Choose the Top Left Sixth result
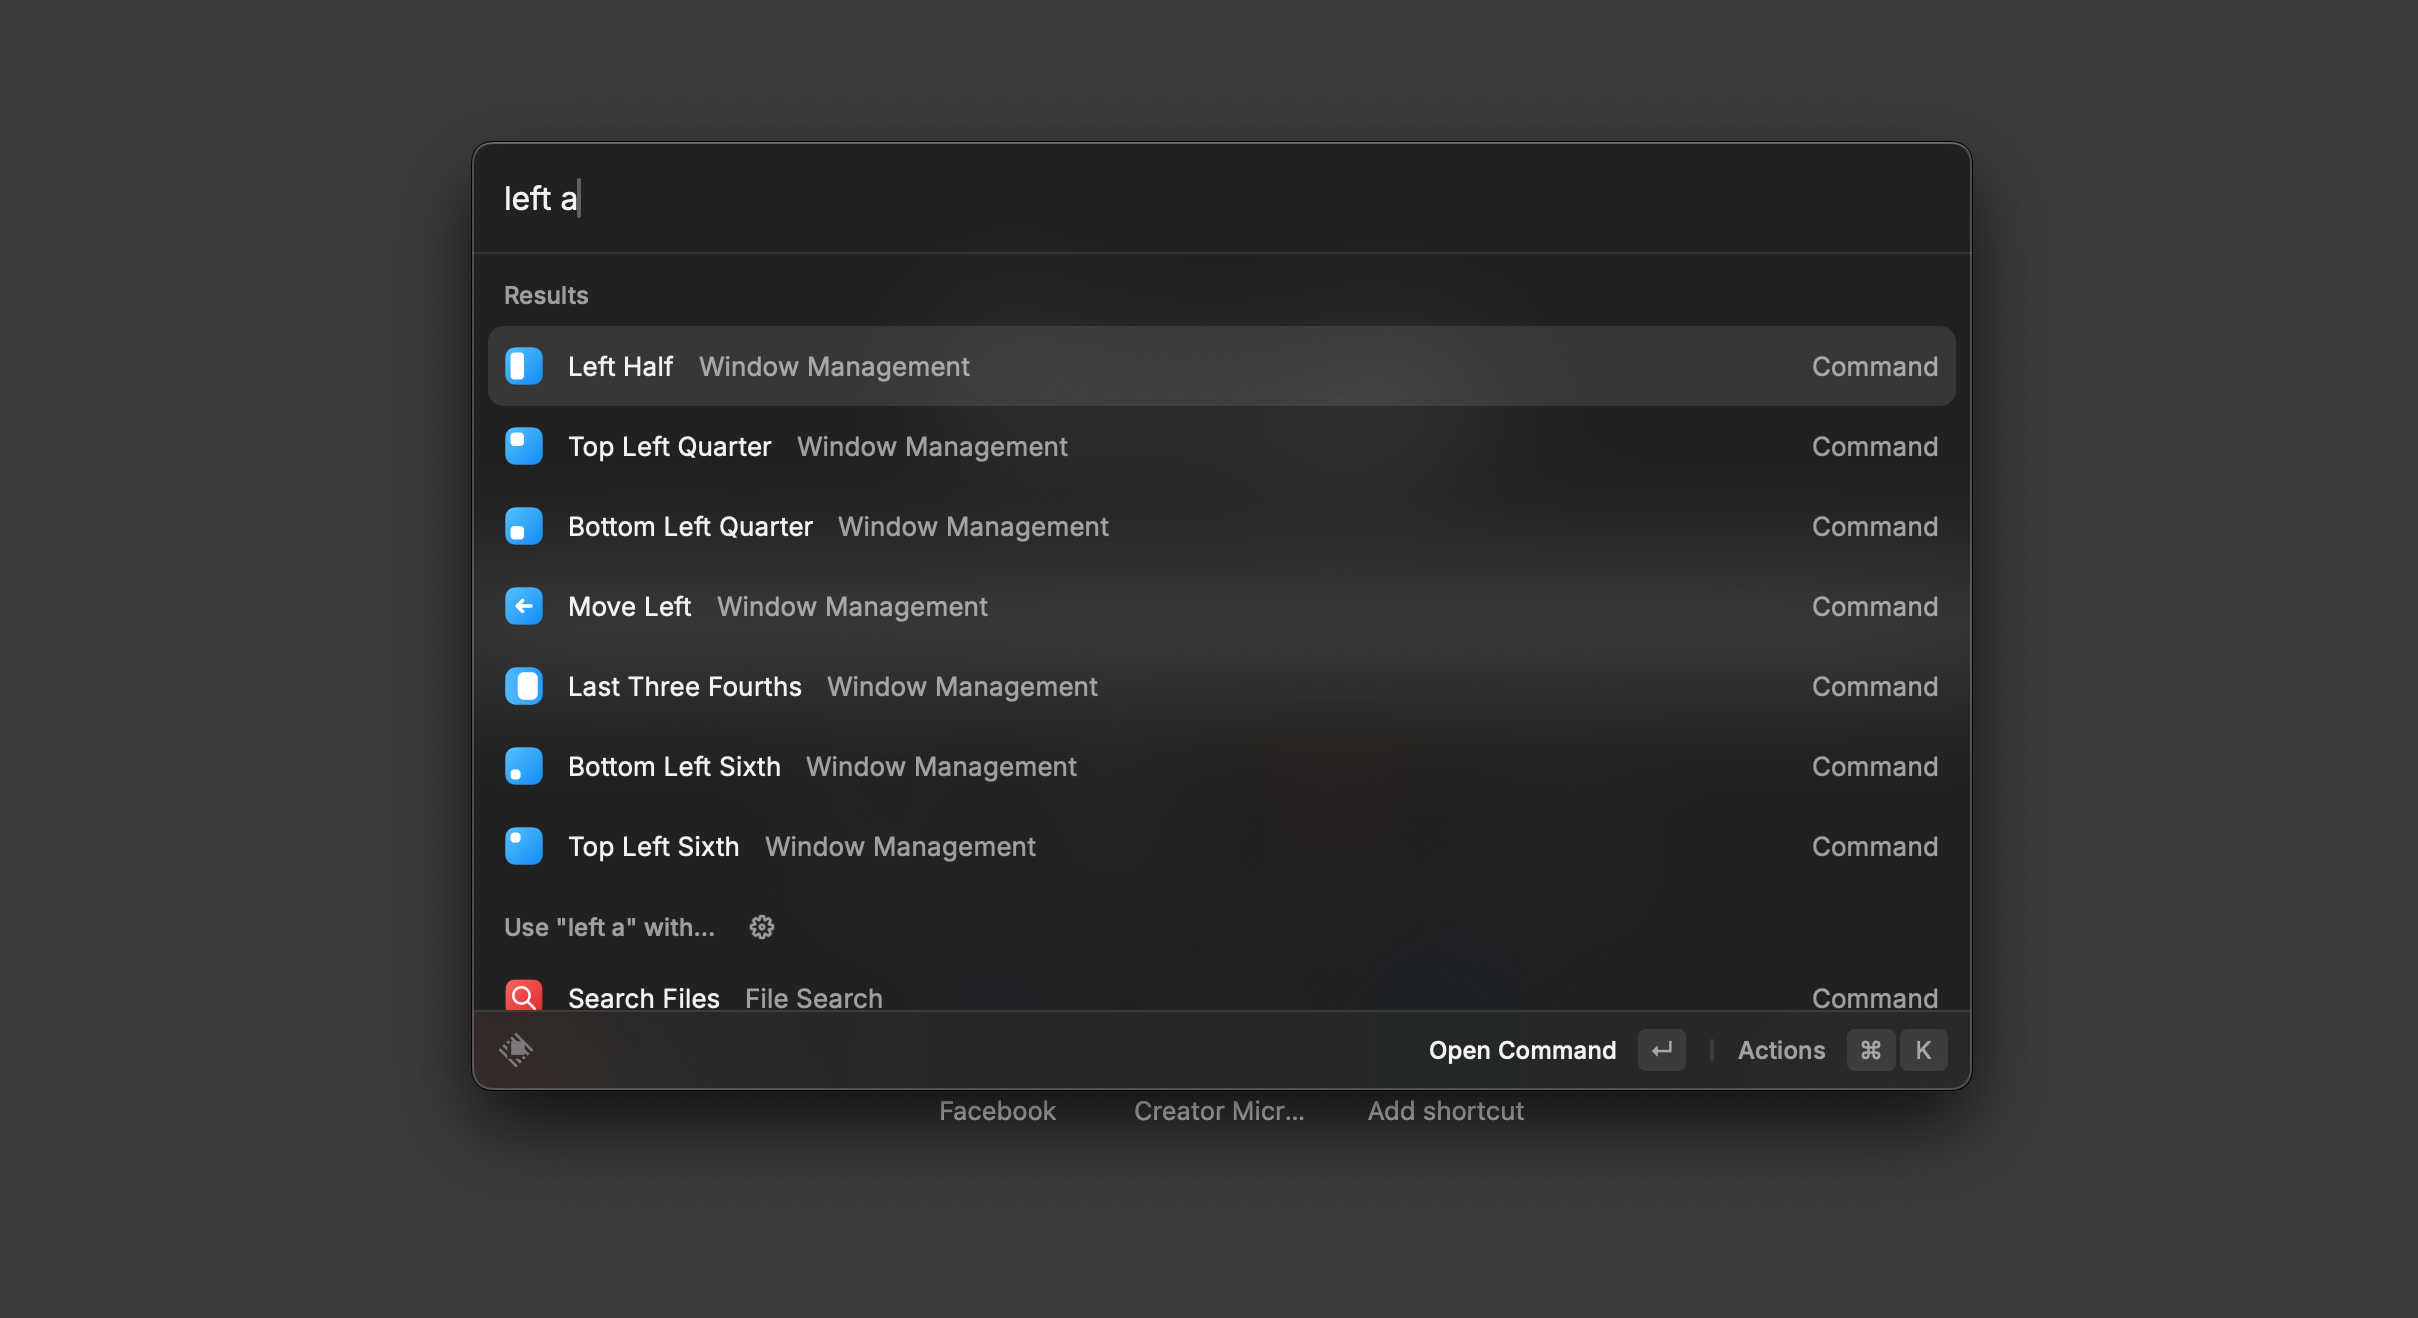This screenshot has width=2418, height=1318. pyautogui.click(x=1220, y=846)
